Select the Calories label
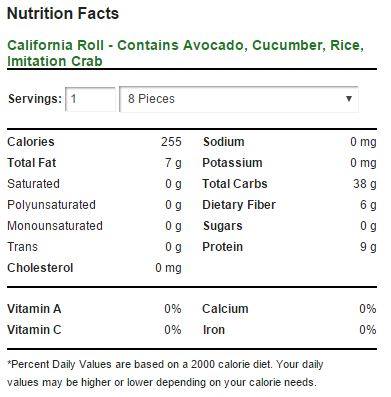 [x=31, y=142]
